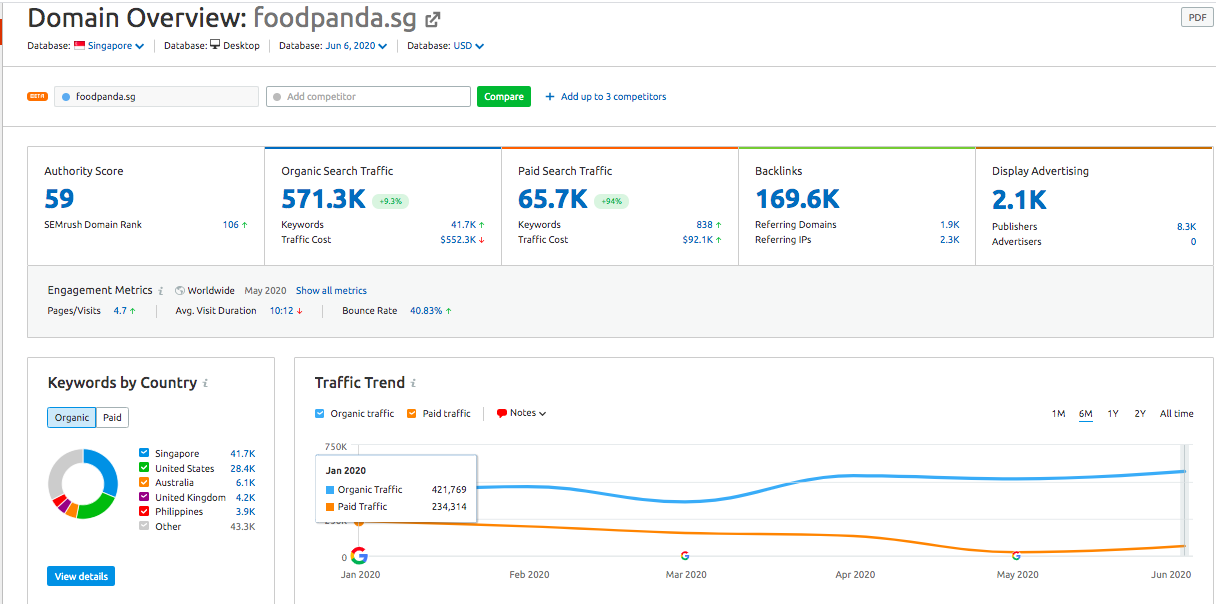This screenshot has width=1216, height=604.
Task: Click Paid Search Traffic 65.7K value
Action: tap(553, 199)
